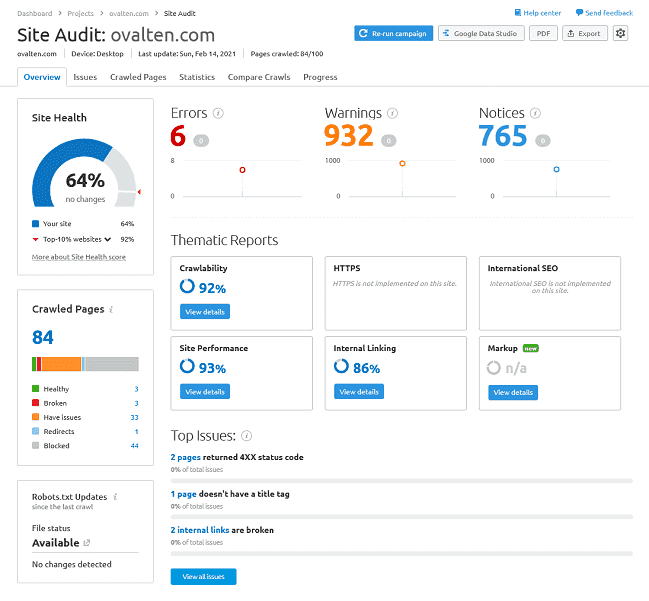Open the Compare Crawls tab
Viewport: 649px width, 601px height.
259,77
